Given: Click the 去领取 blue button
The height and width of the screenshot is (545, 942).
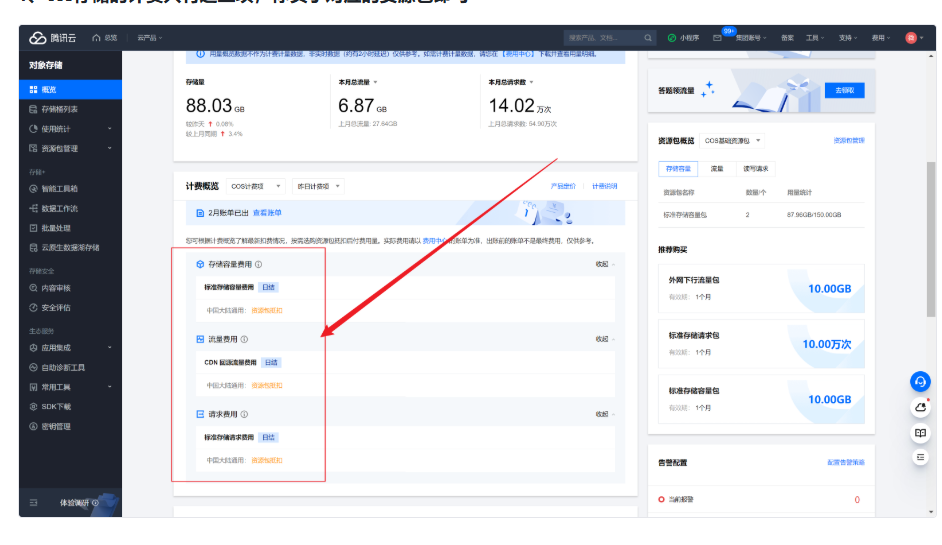Looking at the screenshot, I should tap(845, 90).
